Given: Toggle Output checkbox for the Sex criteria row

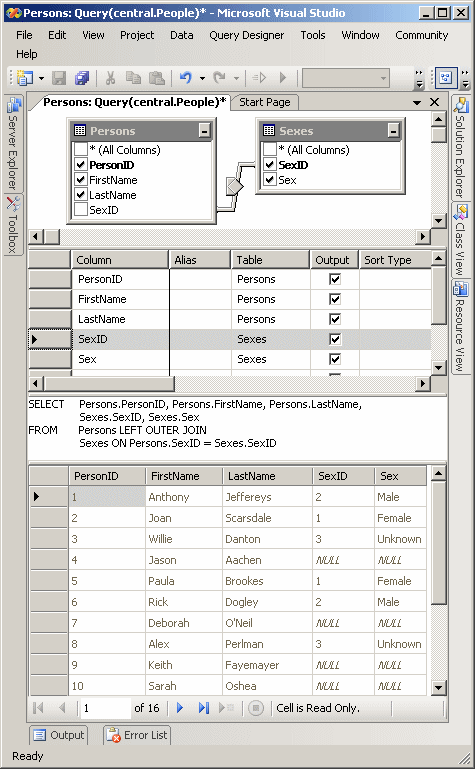Looking at the screenshot, I should coord(335,359).
